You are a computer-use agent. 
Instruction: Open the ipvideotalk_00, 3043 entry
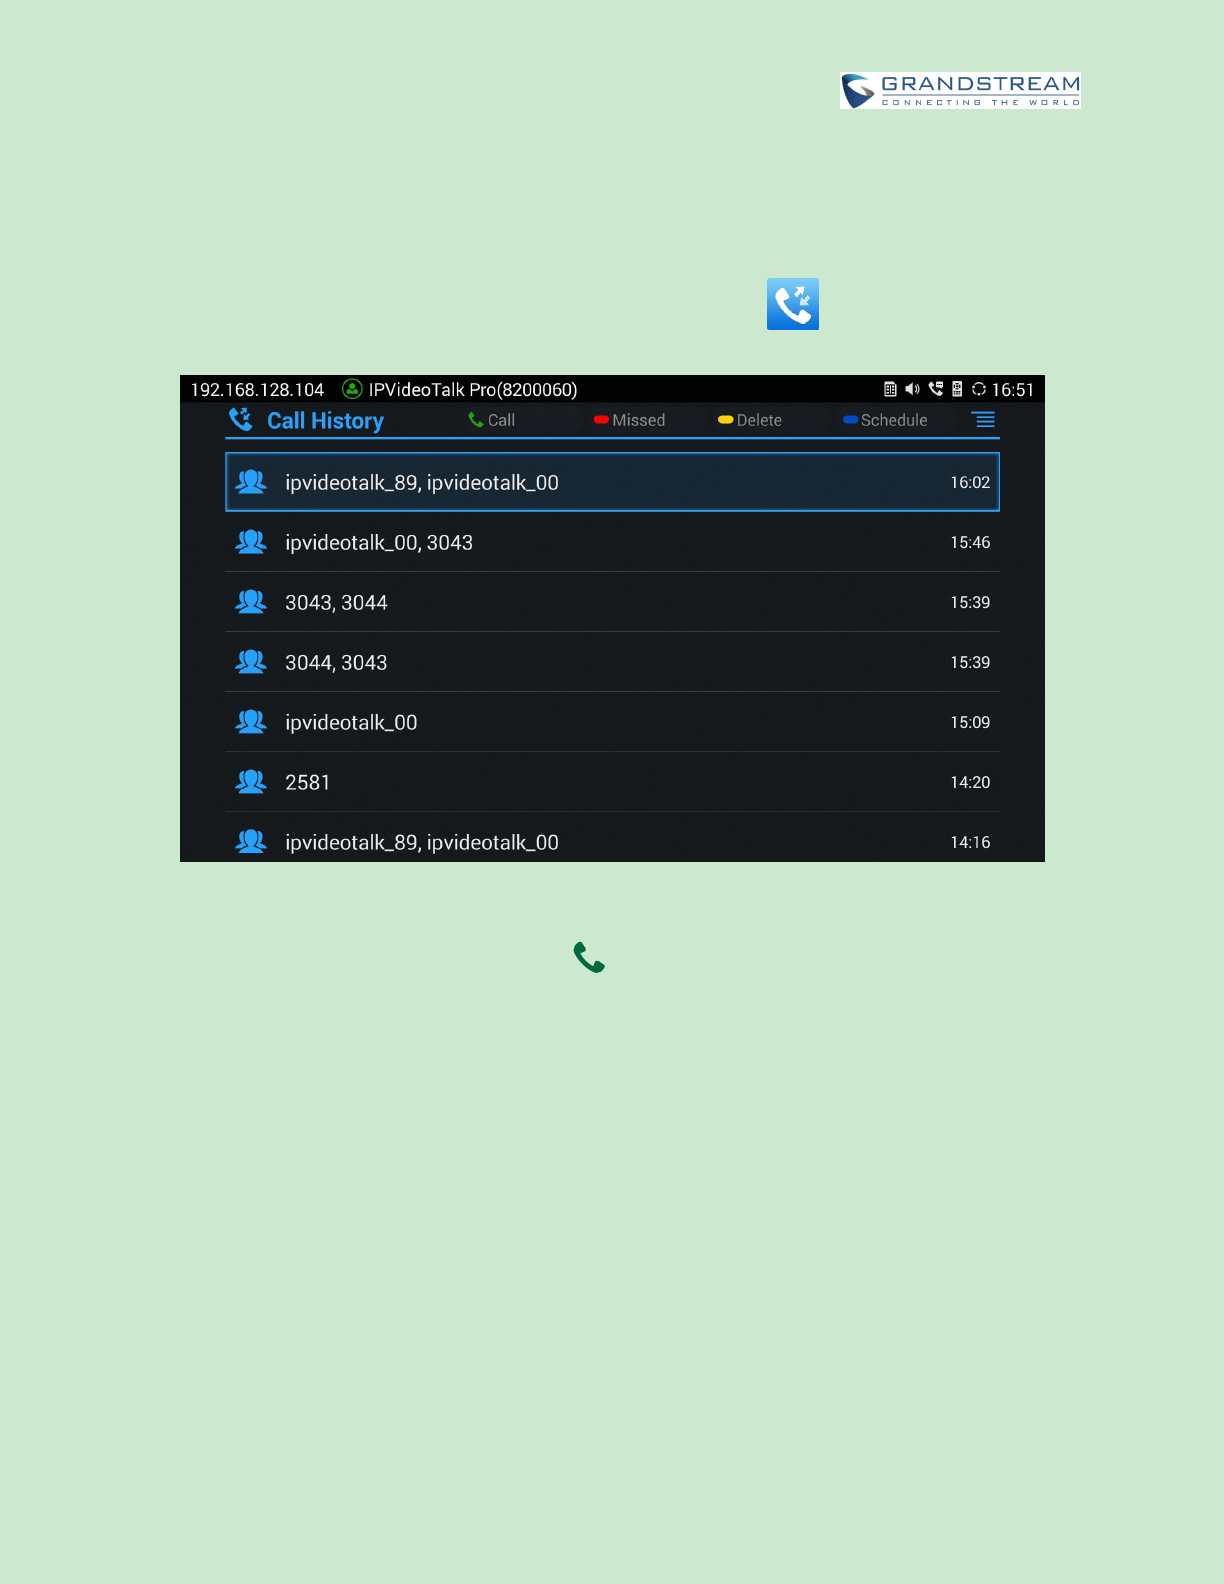(x=612, y=542)
